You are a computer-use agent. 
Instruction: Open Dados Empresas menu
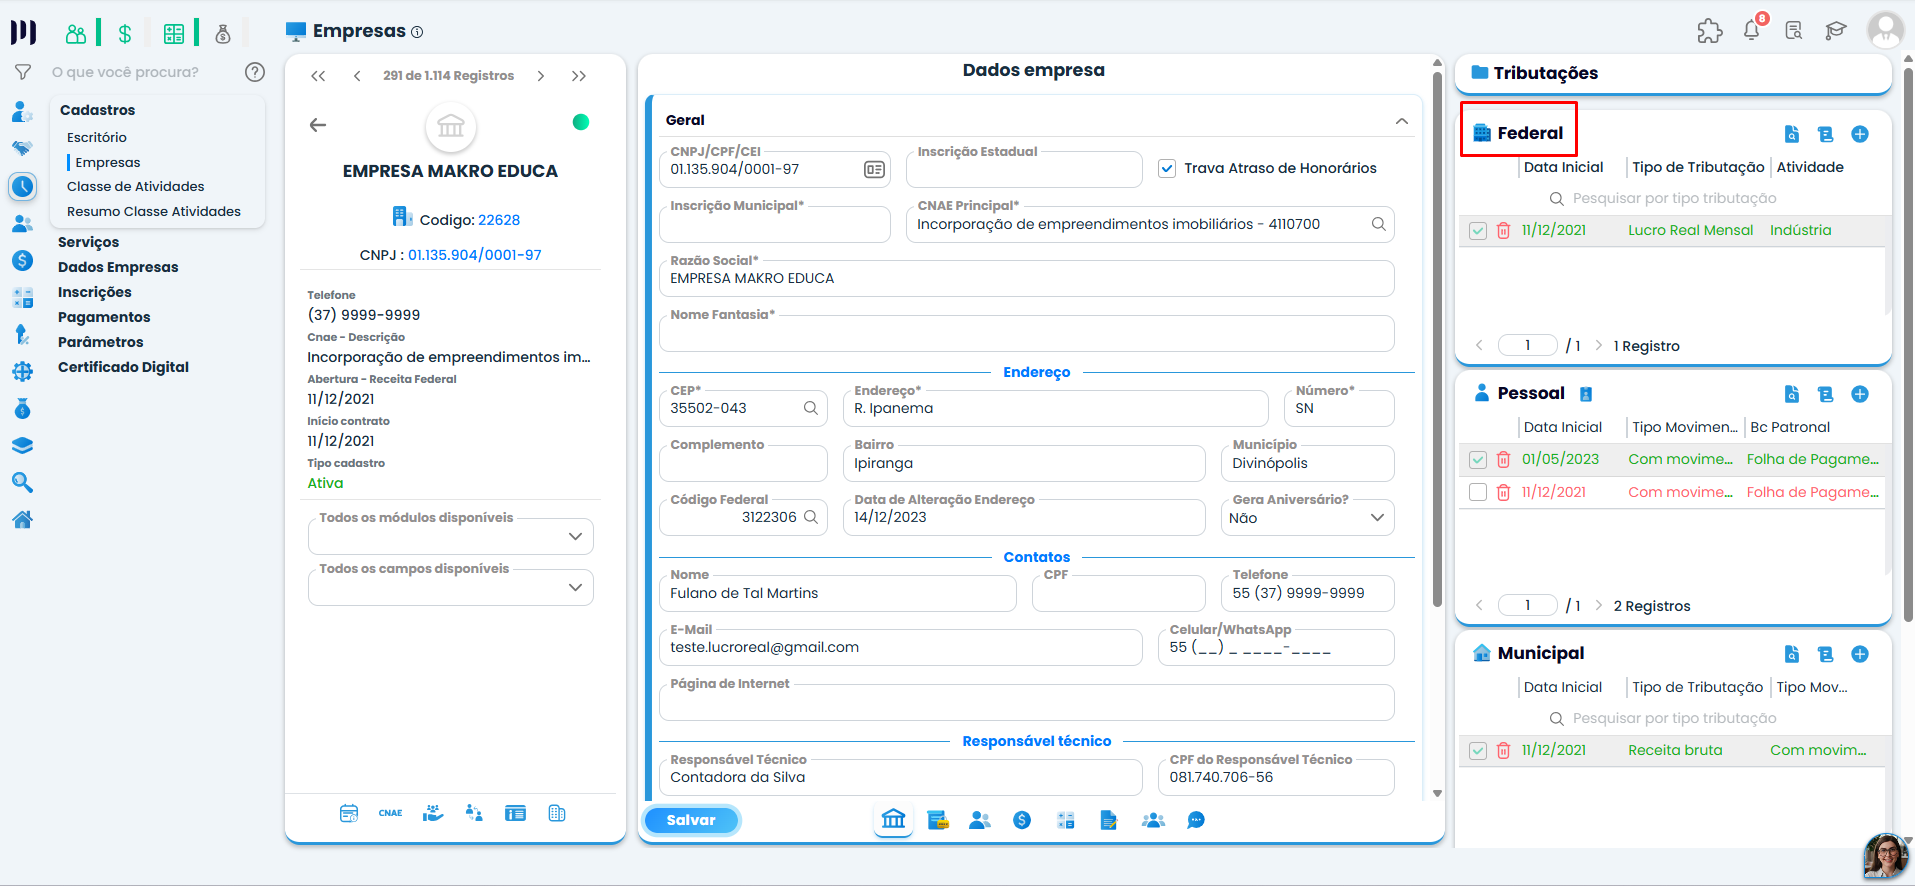pyautogui.click(x=118, y=267)
